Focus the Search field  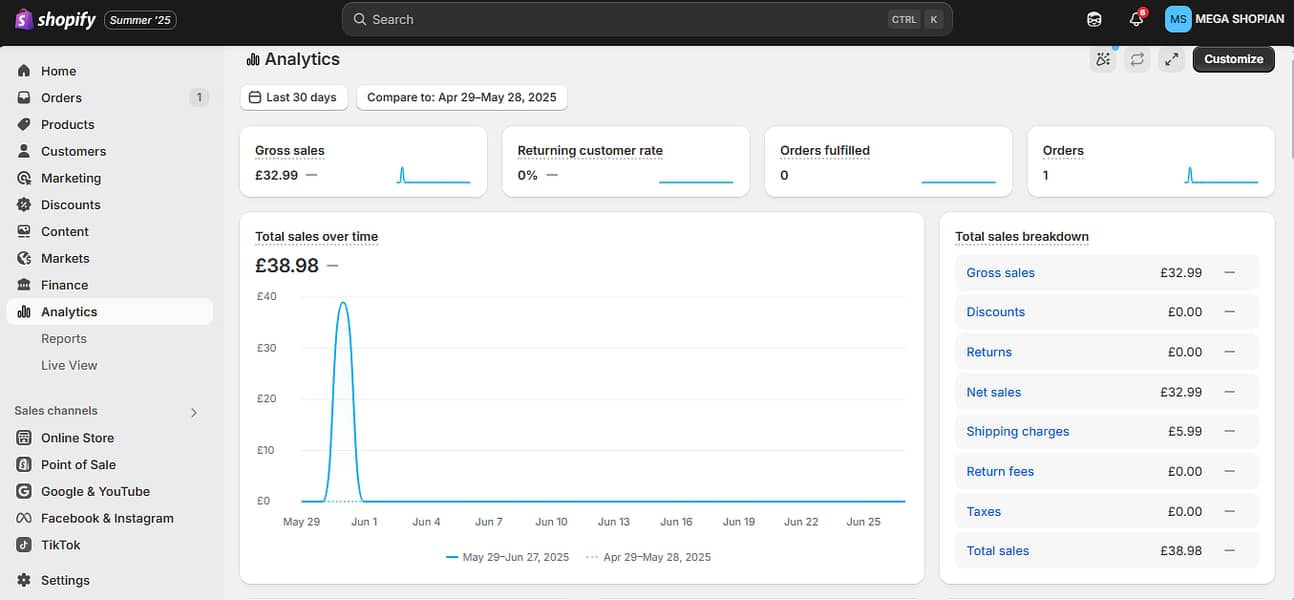pos(647,19)
